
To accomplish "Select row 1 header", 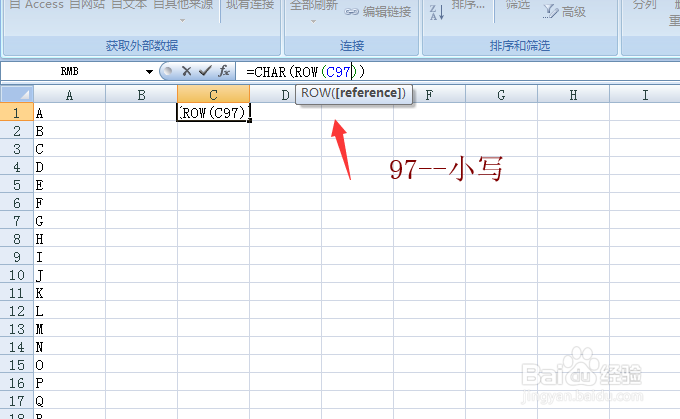I will pyautogui.click(x=16, y=113).
